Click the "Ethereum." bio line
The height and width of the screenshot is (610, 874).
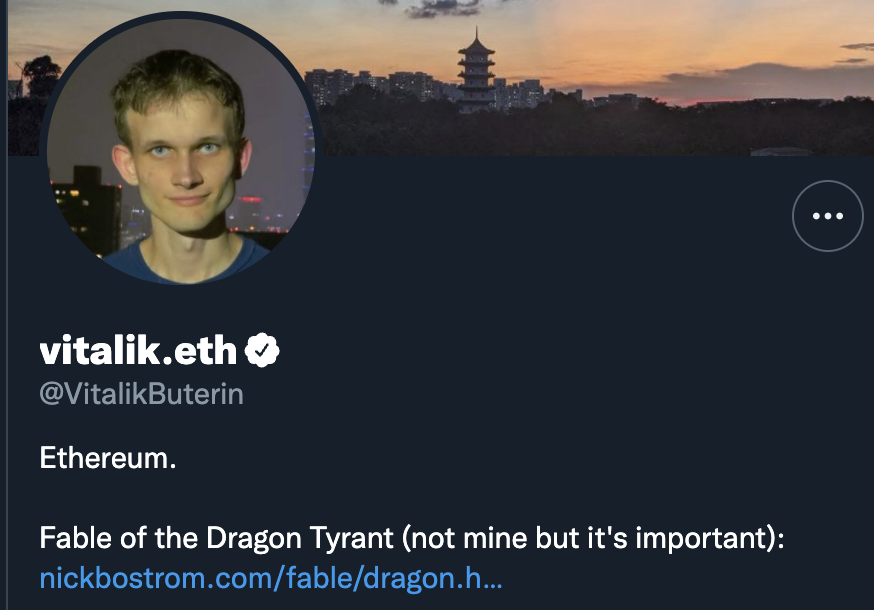[108, 460]
